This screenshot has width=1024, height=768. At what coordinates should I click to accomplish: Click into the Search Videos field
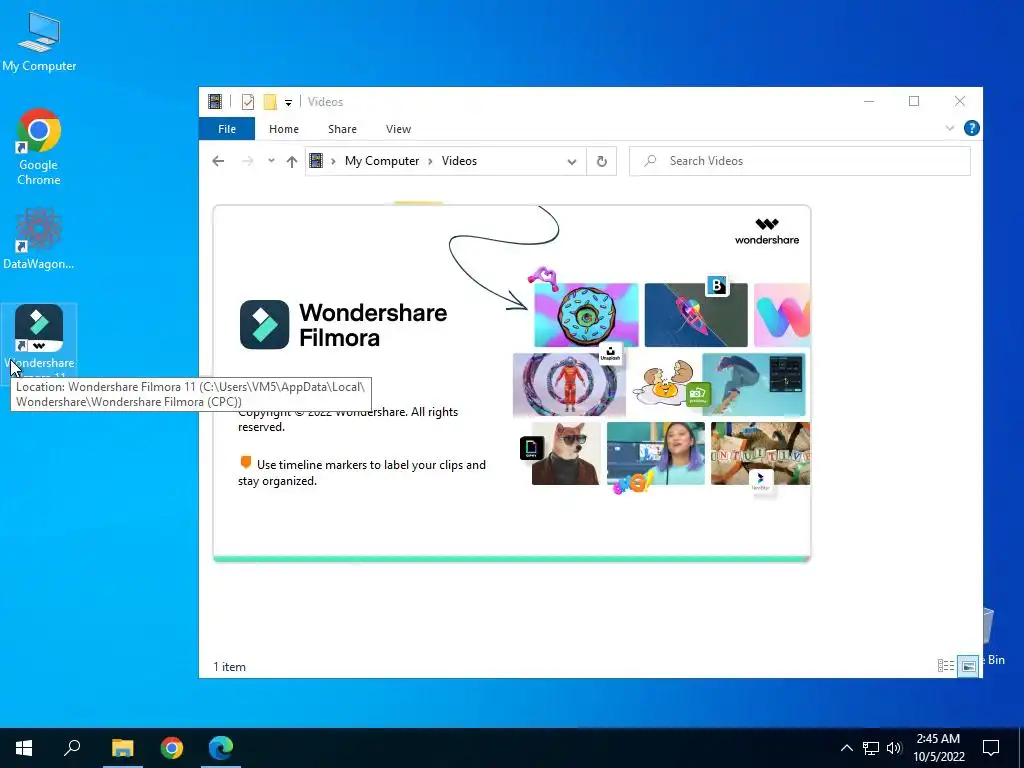[x=799, y=161]
